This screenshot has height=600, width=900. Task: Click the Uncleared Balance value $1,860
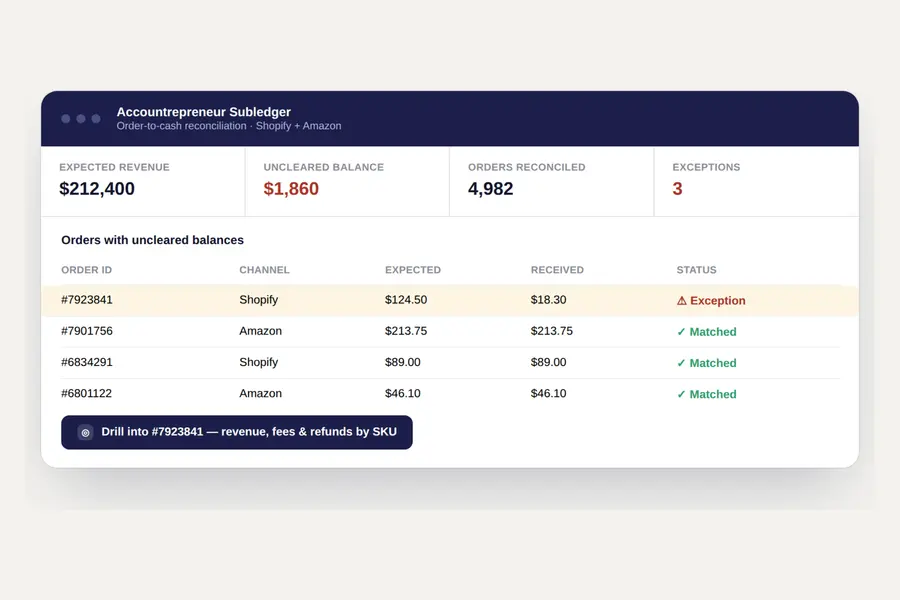tap(291, 189)
